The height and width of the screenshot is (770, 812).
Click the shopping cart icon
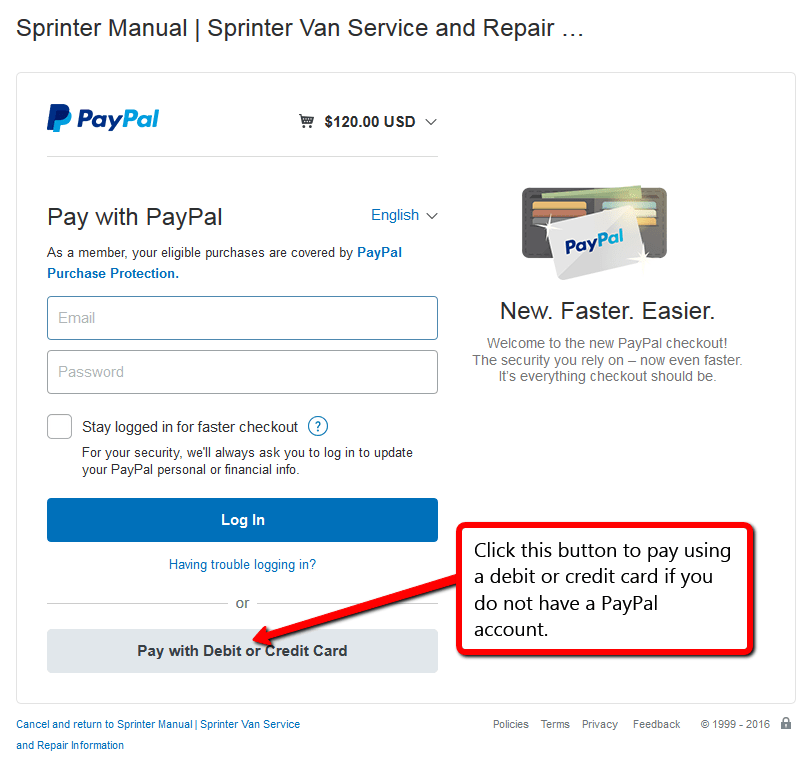click(x=307, y=121)
